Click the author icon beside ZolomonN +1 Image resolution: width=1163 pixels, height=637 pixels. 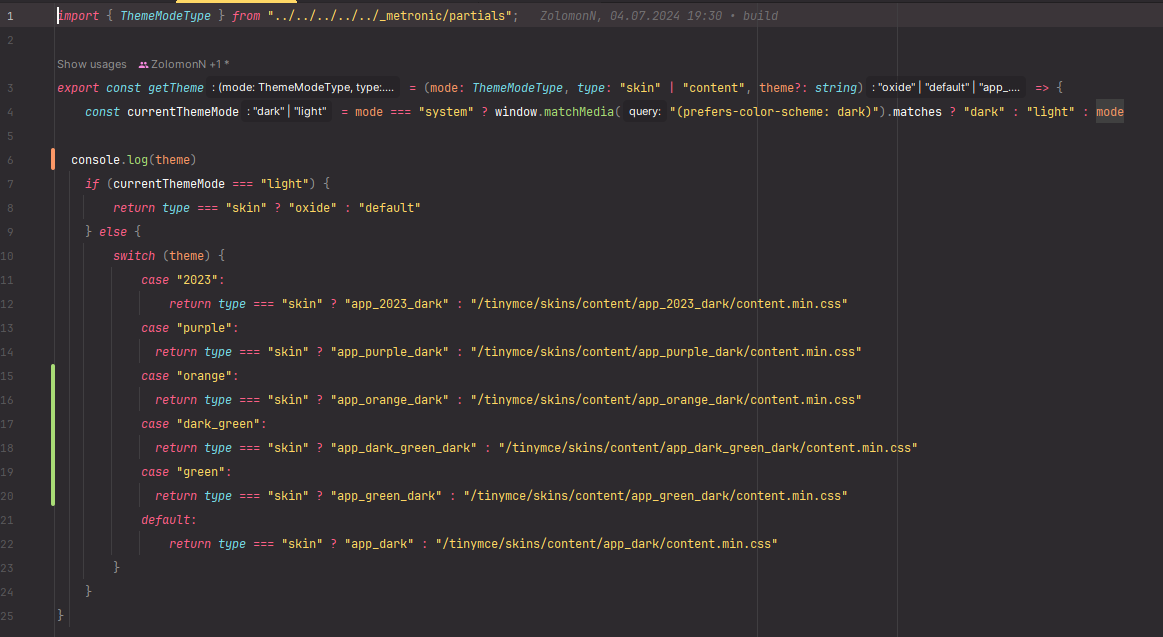[x=143, y=64]
